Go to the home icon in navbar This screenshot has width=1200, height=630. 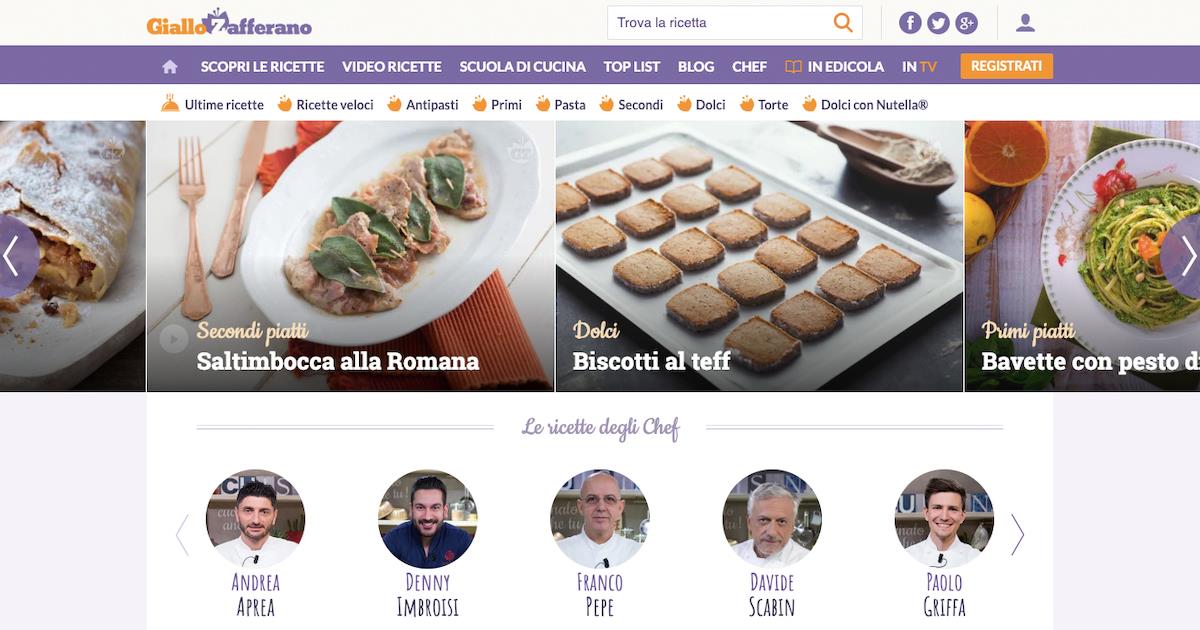click(x=170, y=67)
